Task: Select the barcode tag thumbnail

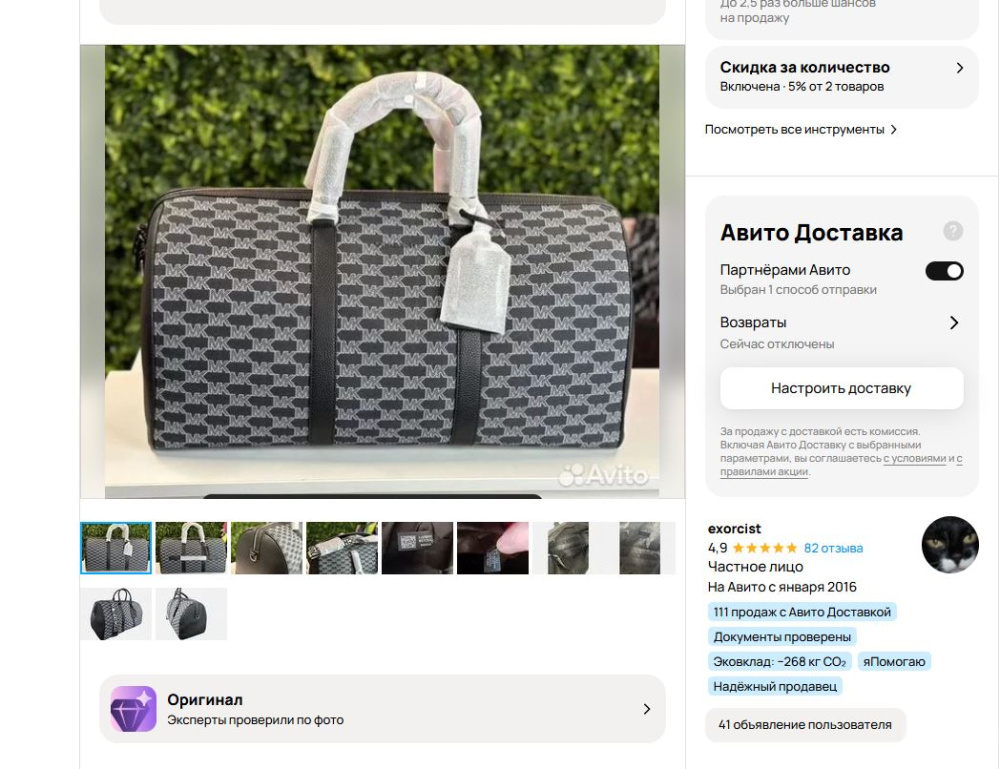Action: point(417,547)
